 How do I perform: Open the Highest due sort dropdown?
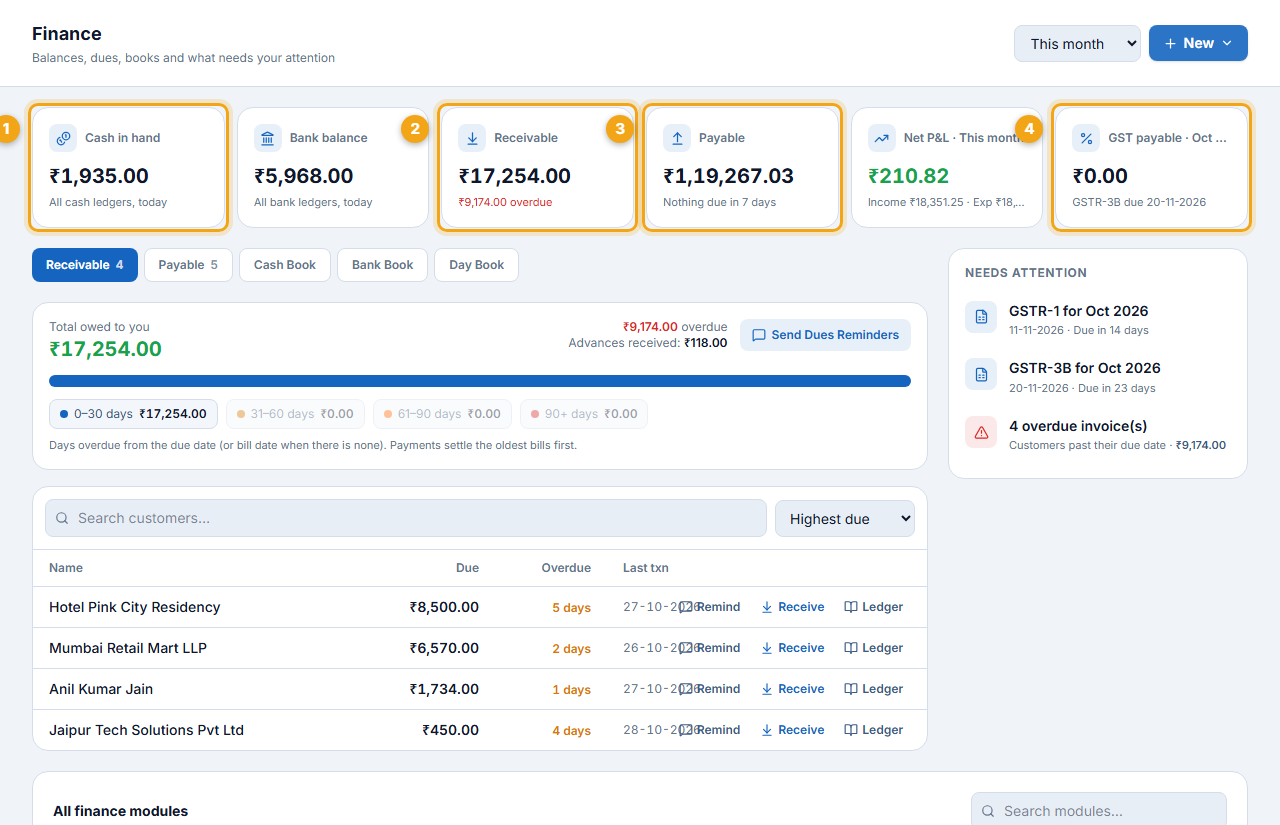click(845, 518)
